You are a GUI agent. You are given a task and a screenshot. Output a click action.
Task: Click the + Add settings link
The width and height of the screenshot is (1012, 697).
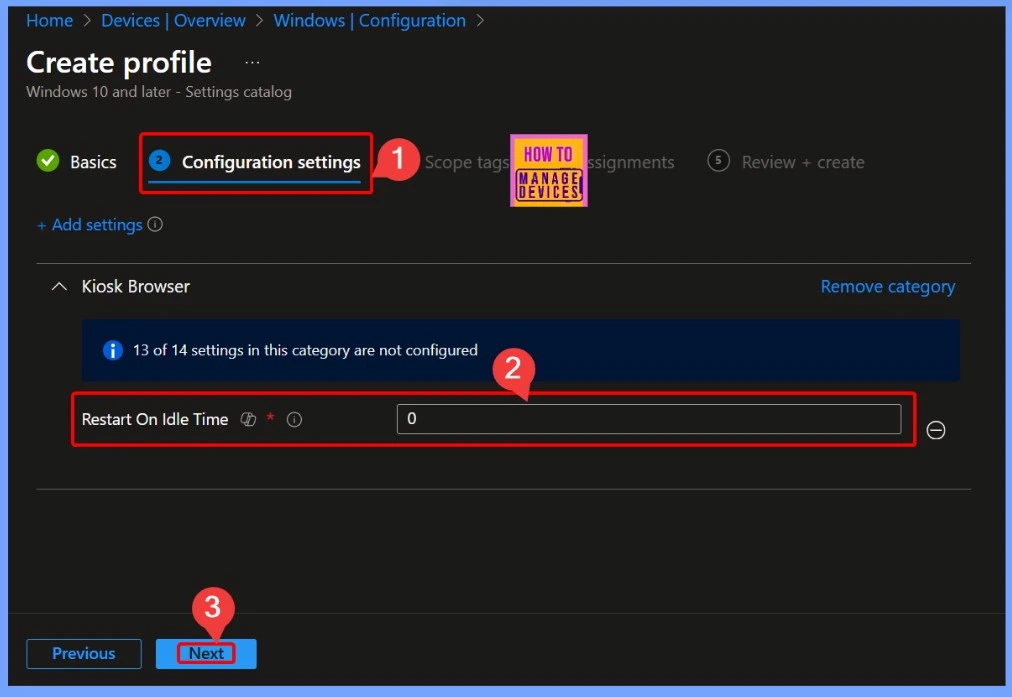(89, 225)
